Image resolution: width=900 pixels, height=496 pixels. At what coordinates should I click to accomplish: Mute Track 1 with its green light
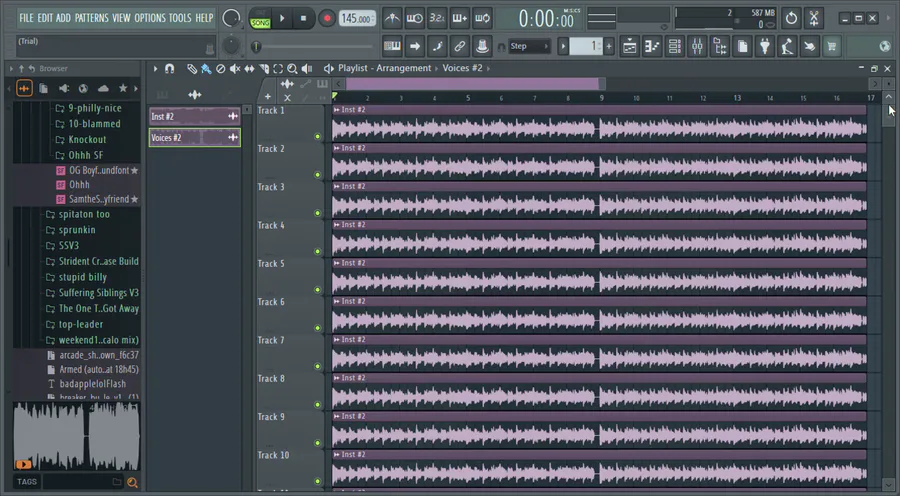click(317, 137)
